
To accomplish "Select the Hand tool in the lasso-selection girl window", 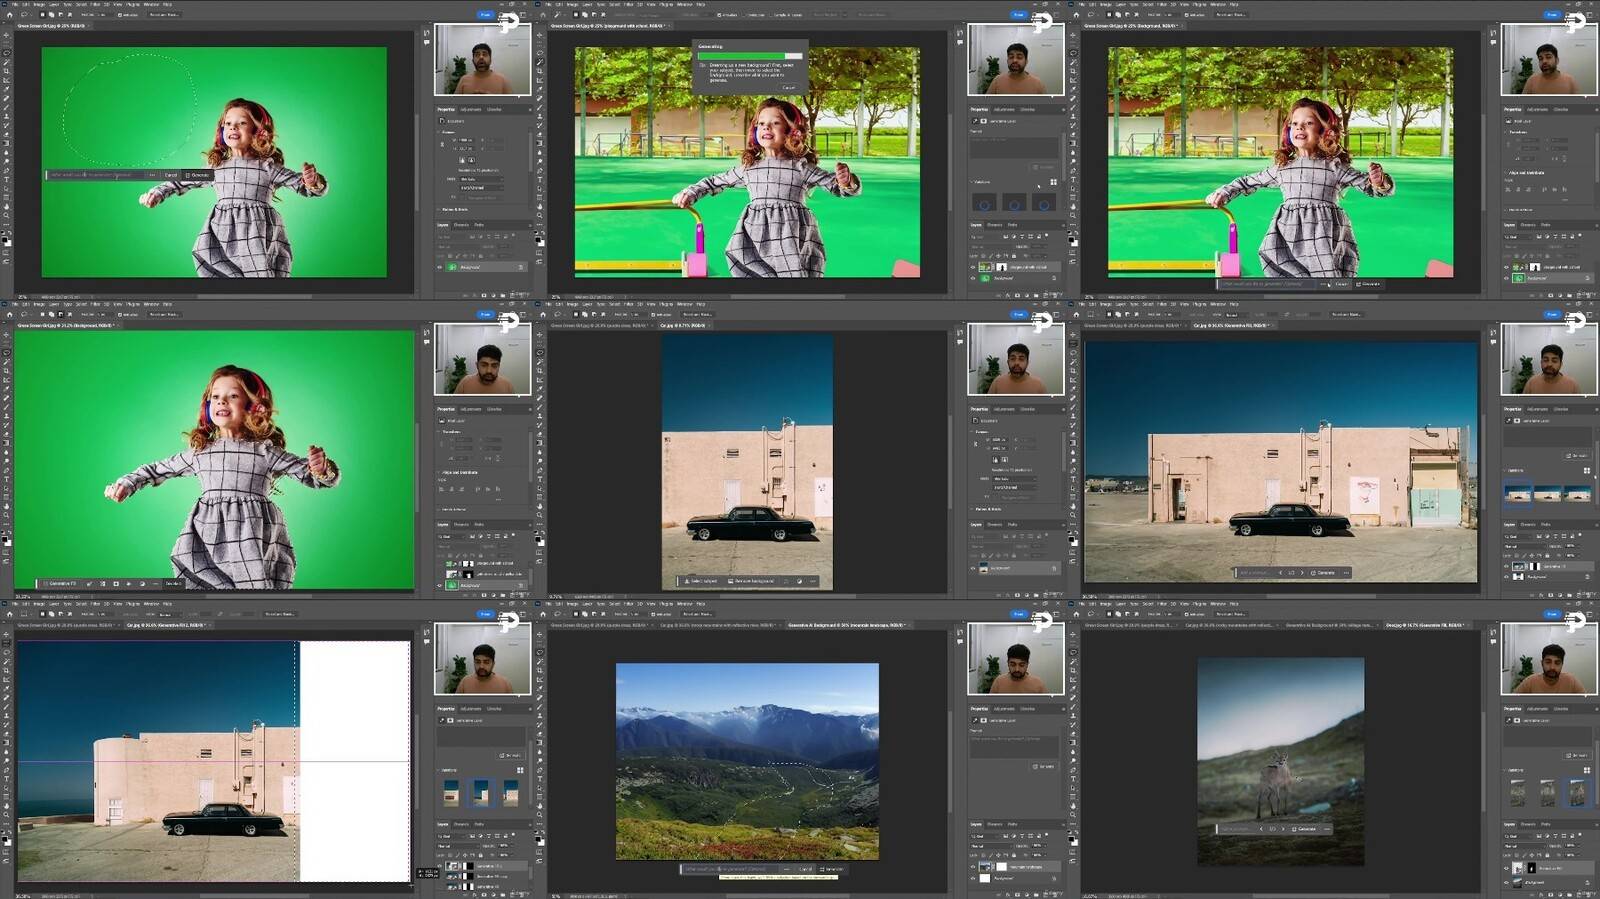I will tap(6, 206).
